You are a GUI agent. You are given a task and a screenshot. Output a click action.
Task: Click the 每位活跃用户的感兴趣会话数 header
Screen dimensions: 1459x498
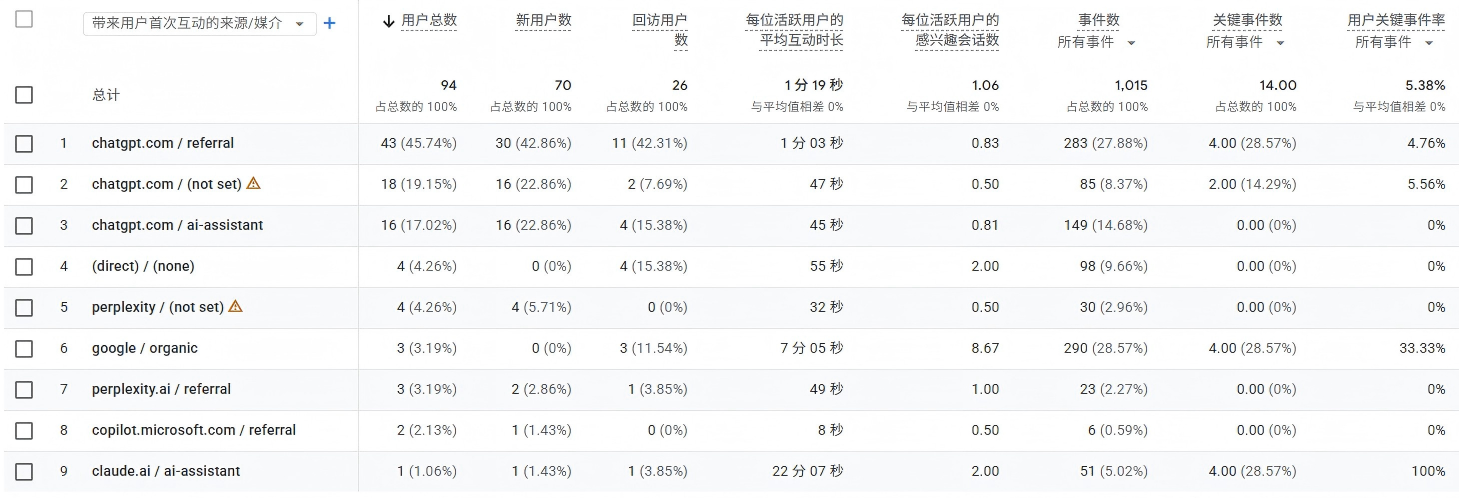point(950,30)
